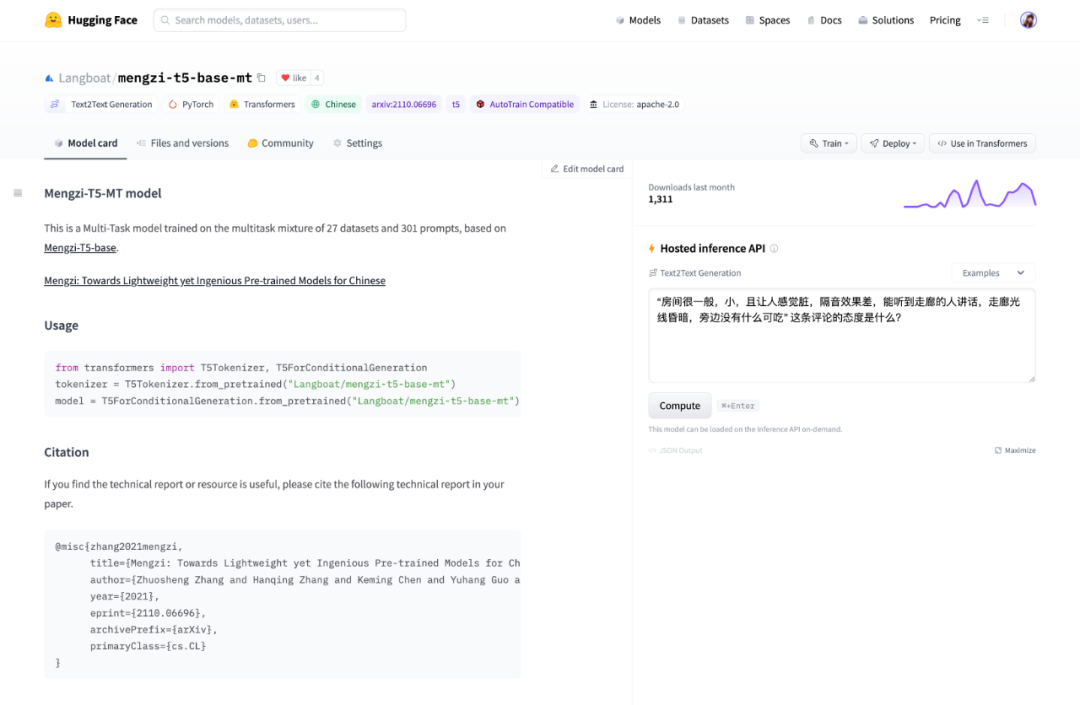Expand the Examples dropdown
Viewport: 1080px width, 705px height.
tap(993, 273)
